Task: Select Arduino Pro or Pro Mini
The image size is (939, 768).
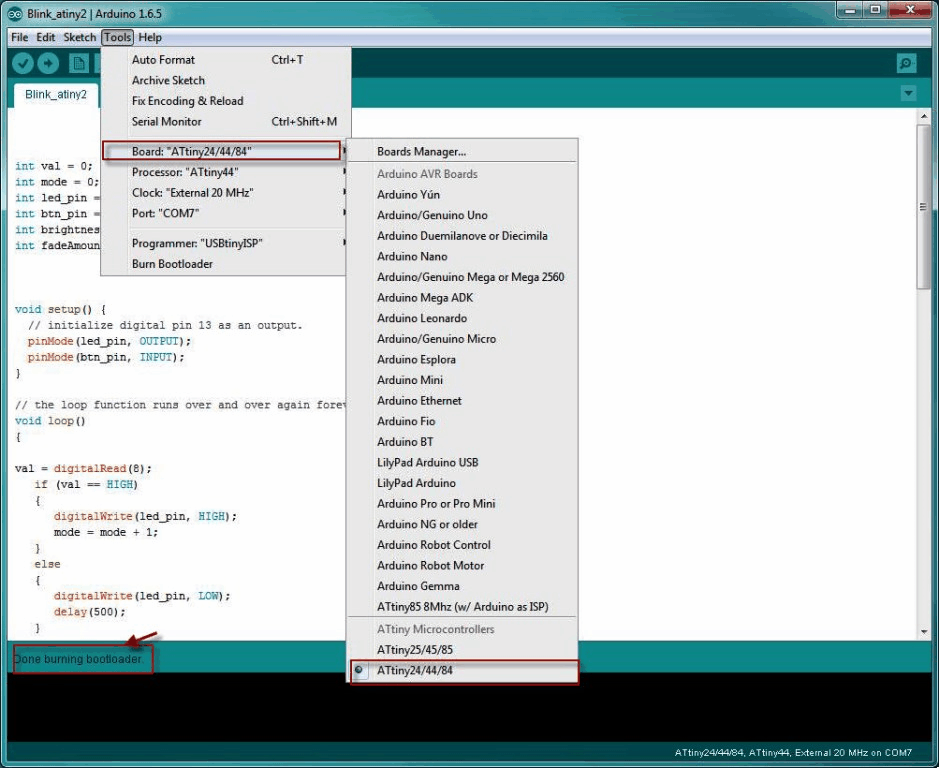Action: 462,503
